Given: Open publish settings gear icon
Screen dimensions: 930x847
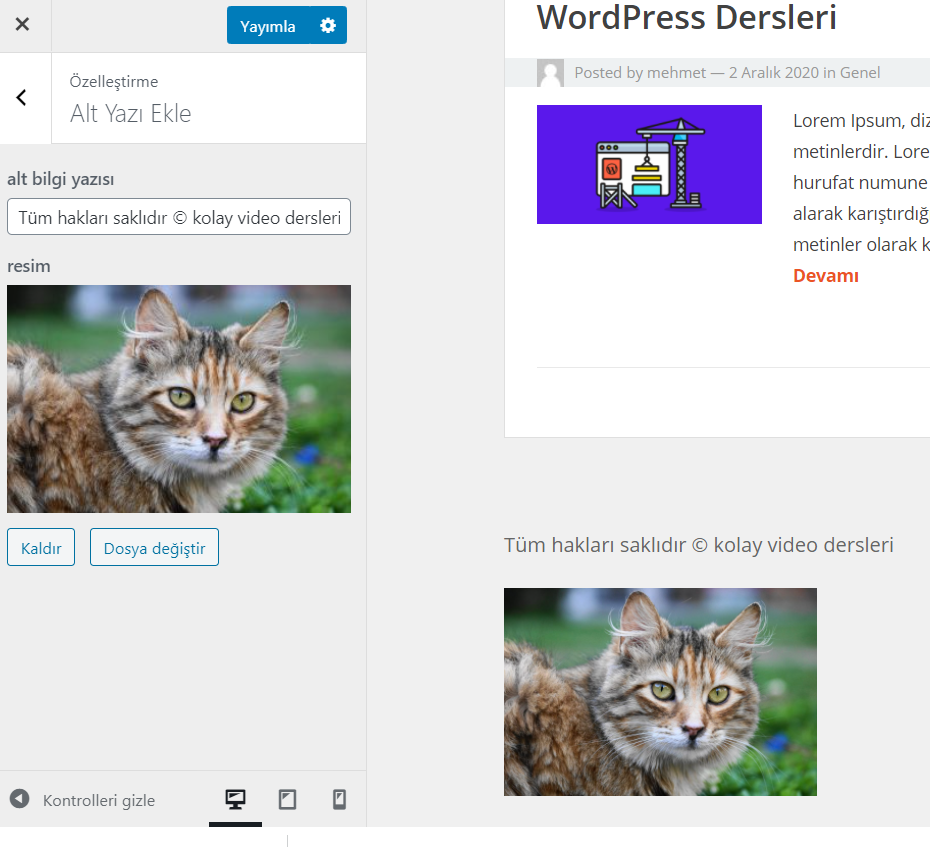Looking at the screenshot, I should click(x=328, y=26).
